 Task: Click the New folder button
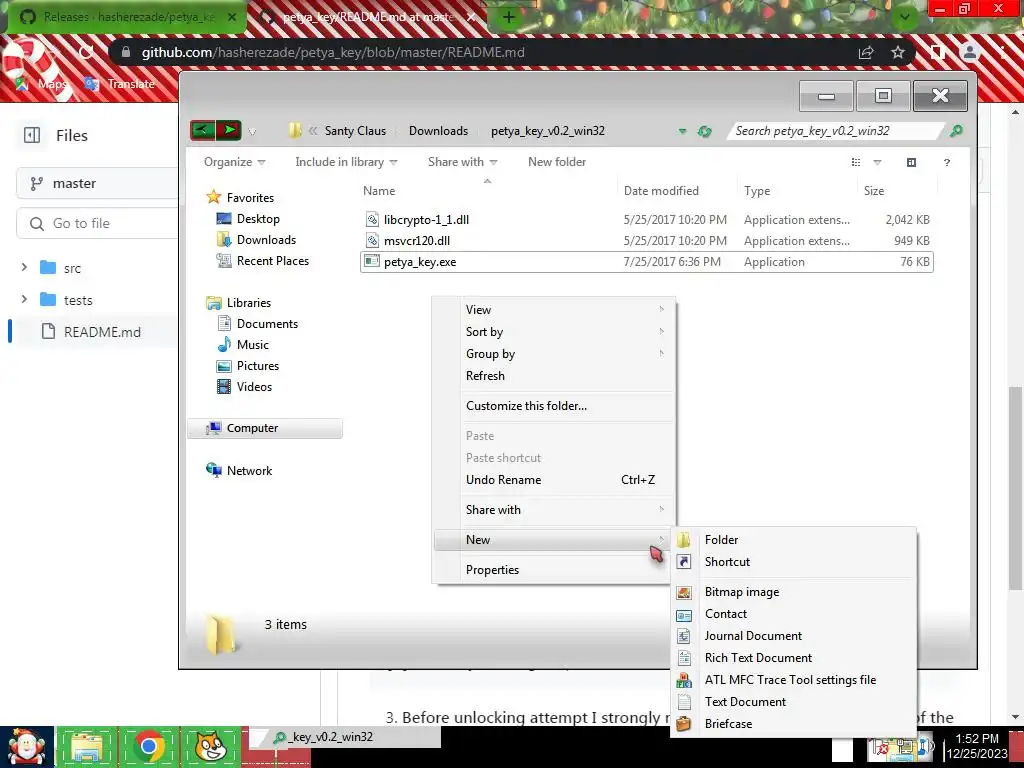[556, 162]
